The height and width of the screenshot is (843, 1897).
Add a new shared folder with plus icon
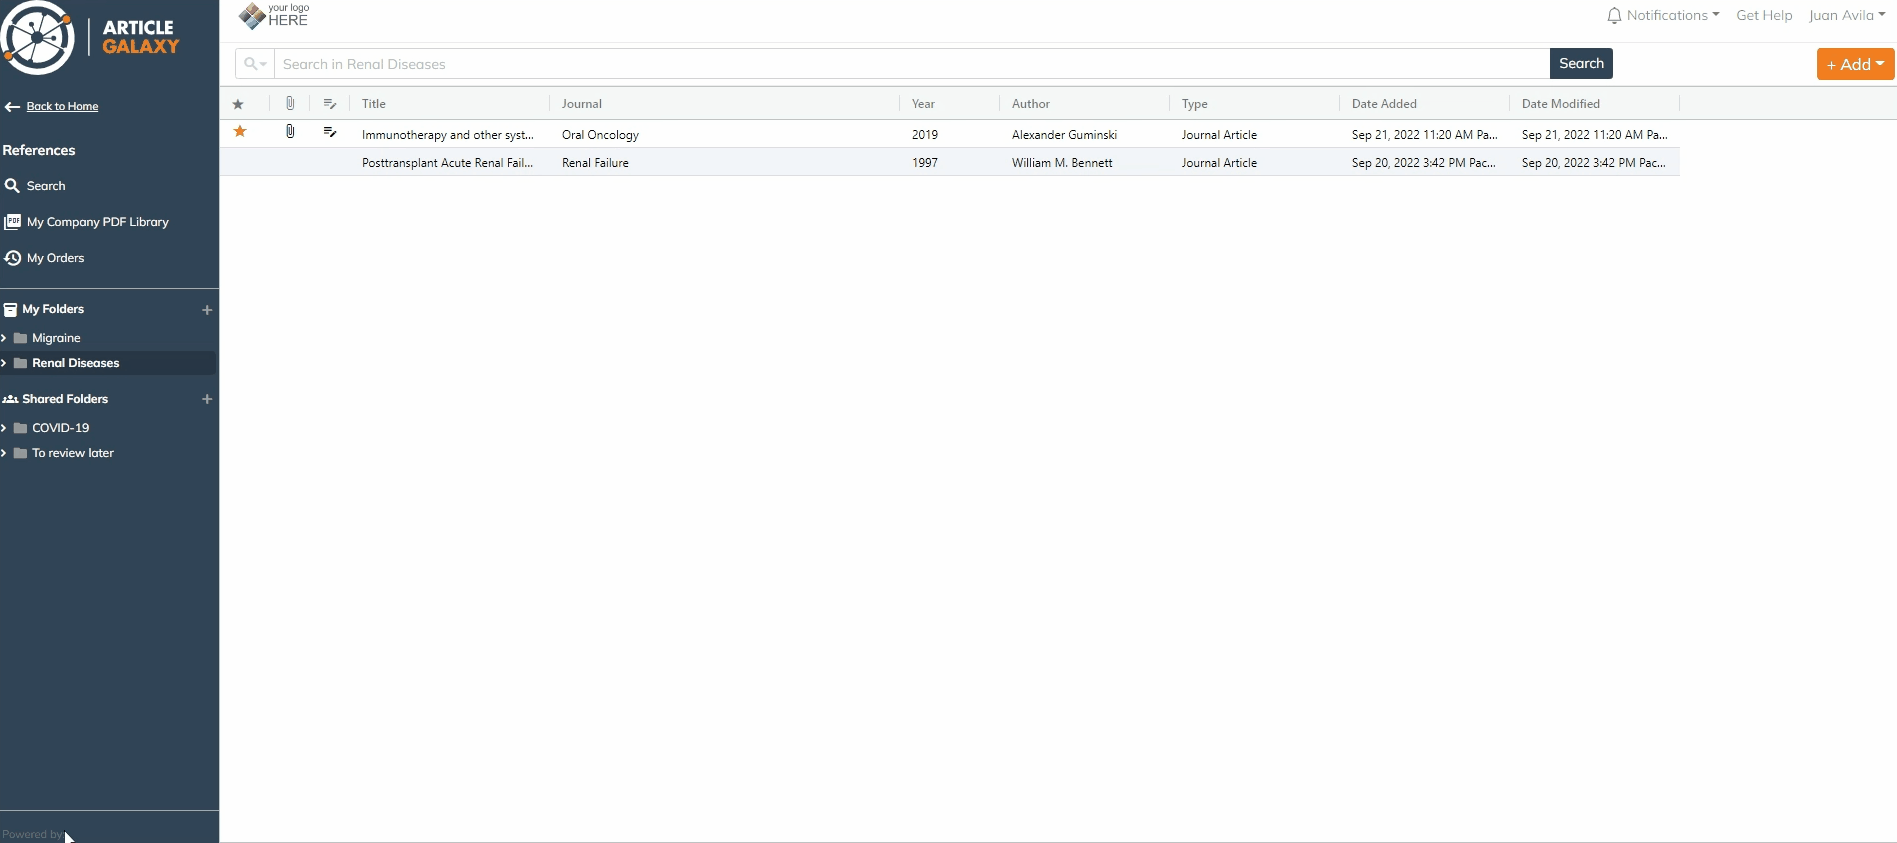pos(207,399)
